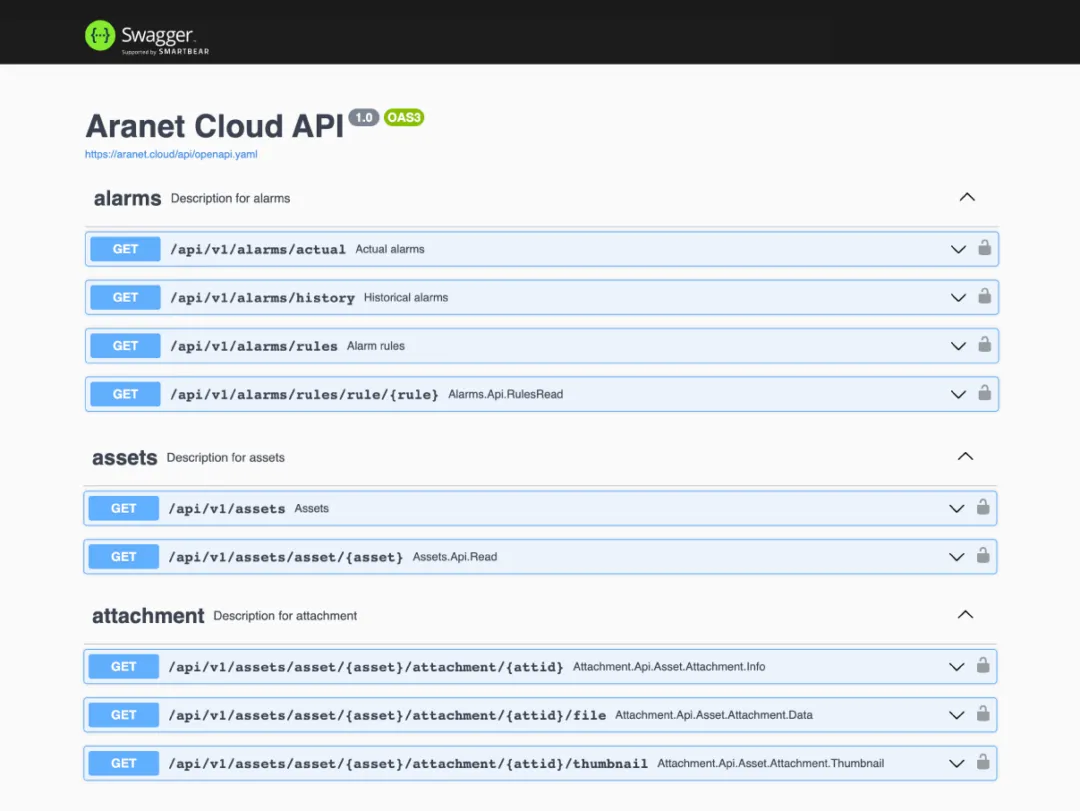
Task: Click the lock icon for Alarm rules
Action: pos(985,345)
